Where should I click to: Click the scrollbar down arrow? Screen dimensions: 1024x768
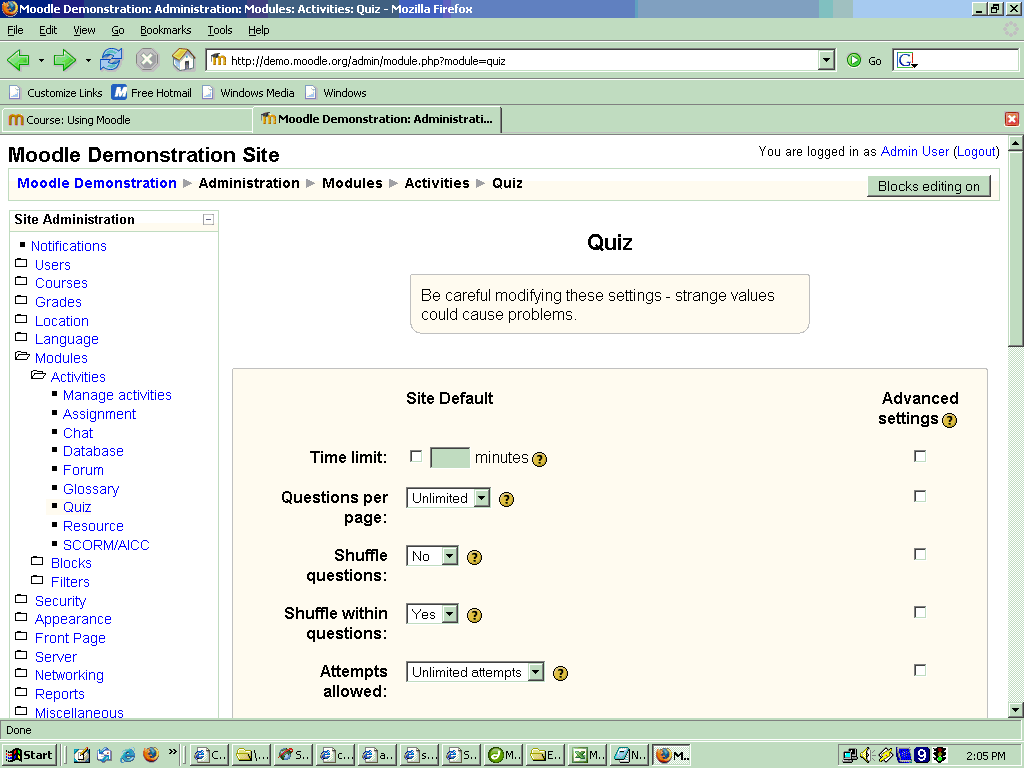coord(1016,710)
